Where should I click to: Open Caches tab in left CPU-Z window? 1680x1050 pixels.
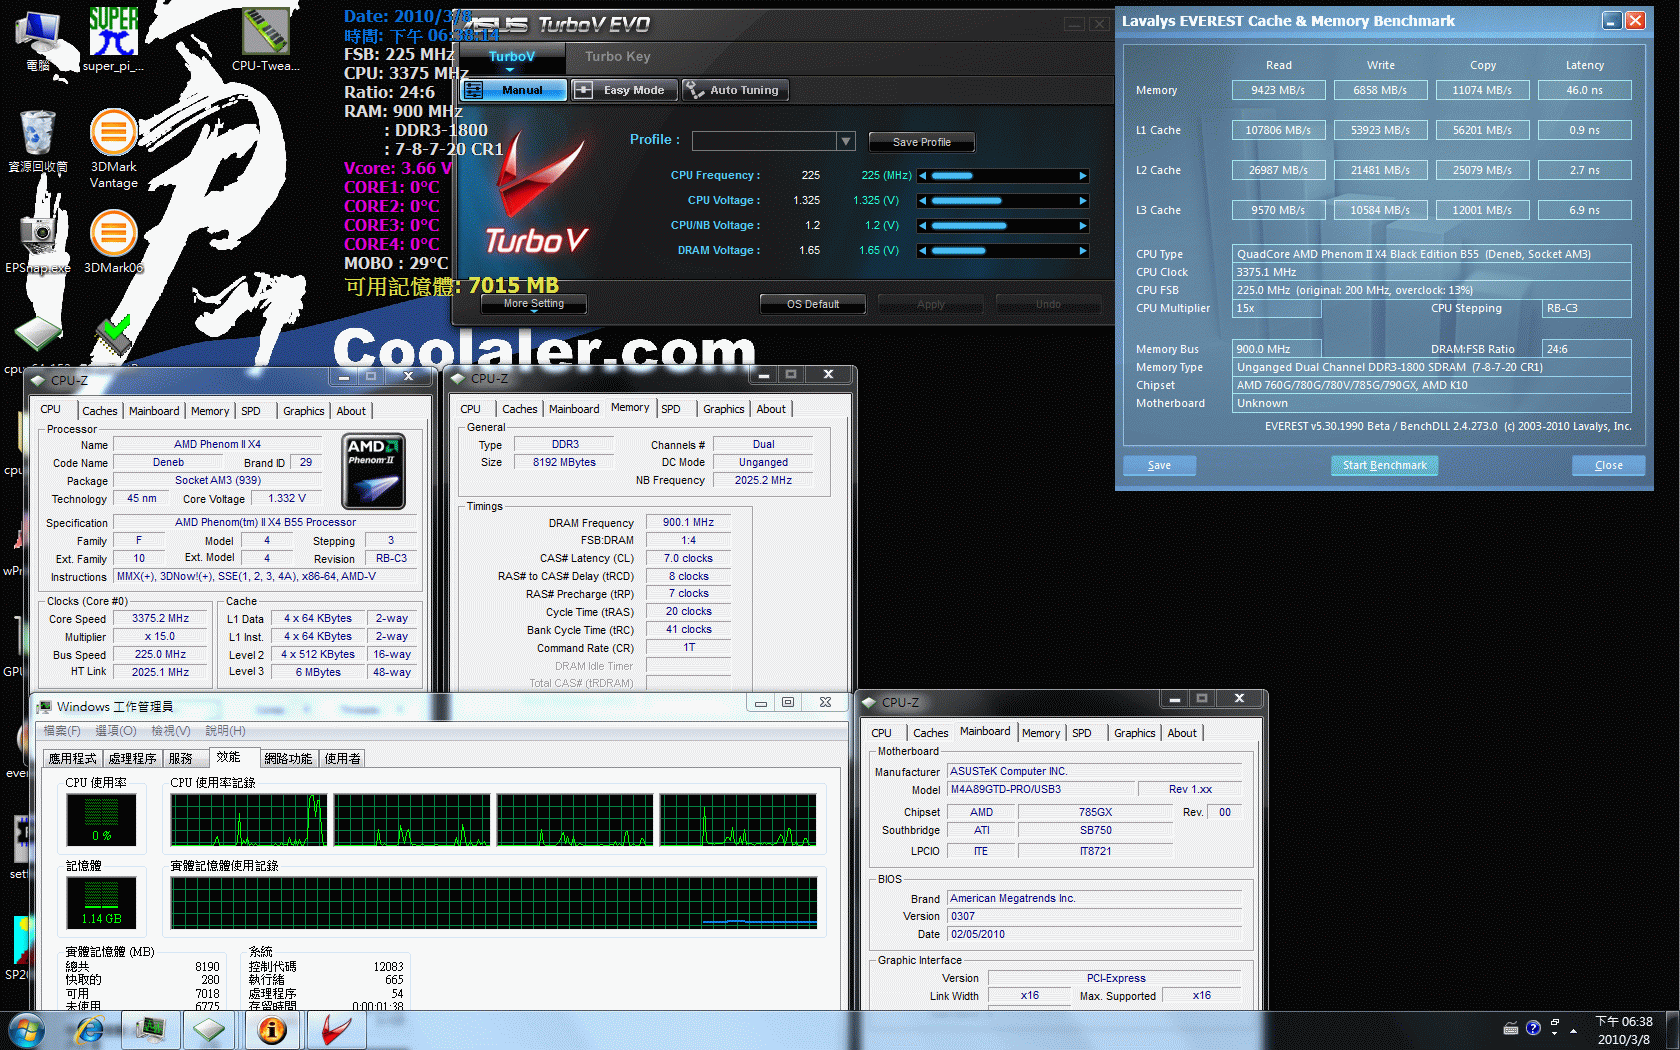coord(100,411)
